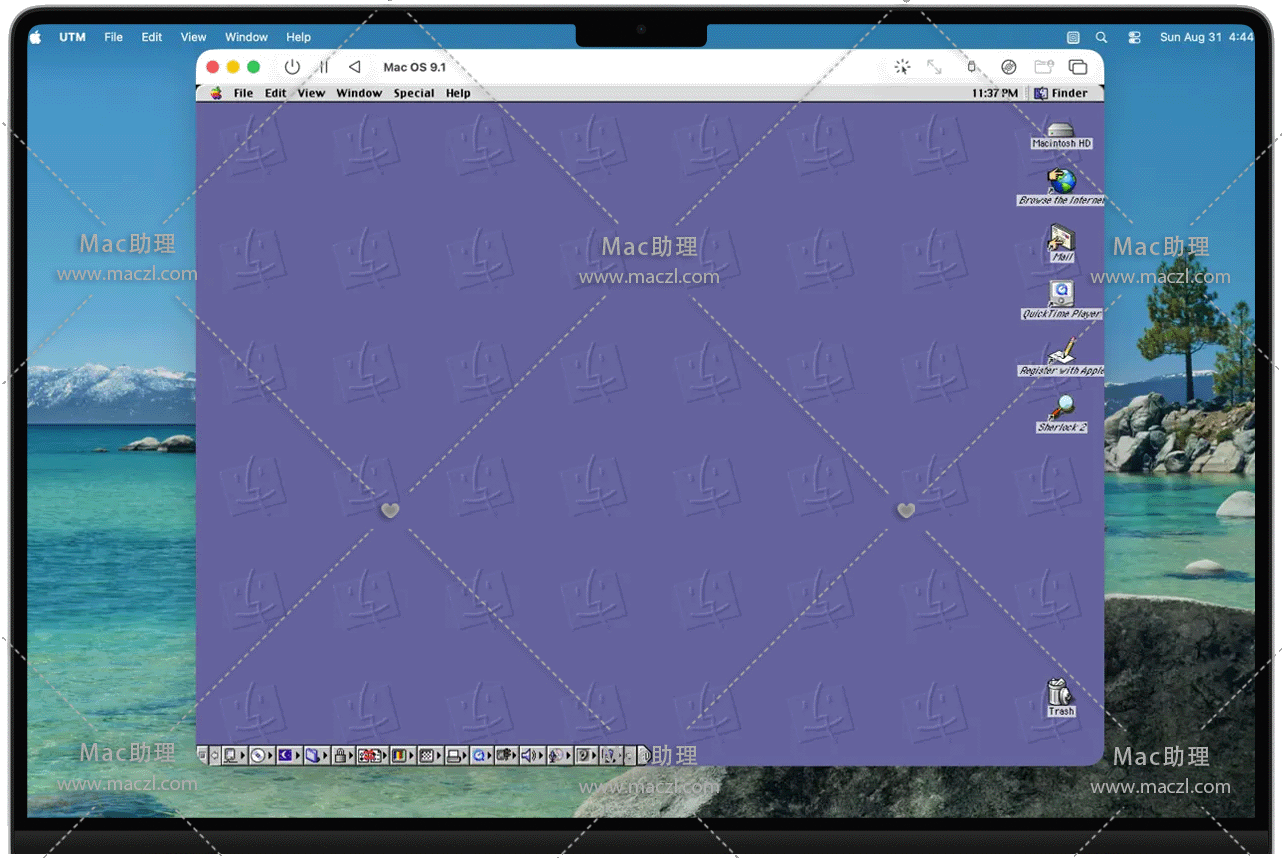
Task: Click the 11:37 PM menu bar clock
Action: tap(994, 93)
